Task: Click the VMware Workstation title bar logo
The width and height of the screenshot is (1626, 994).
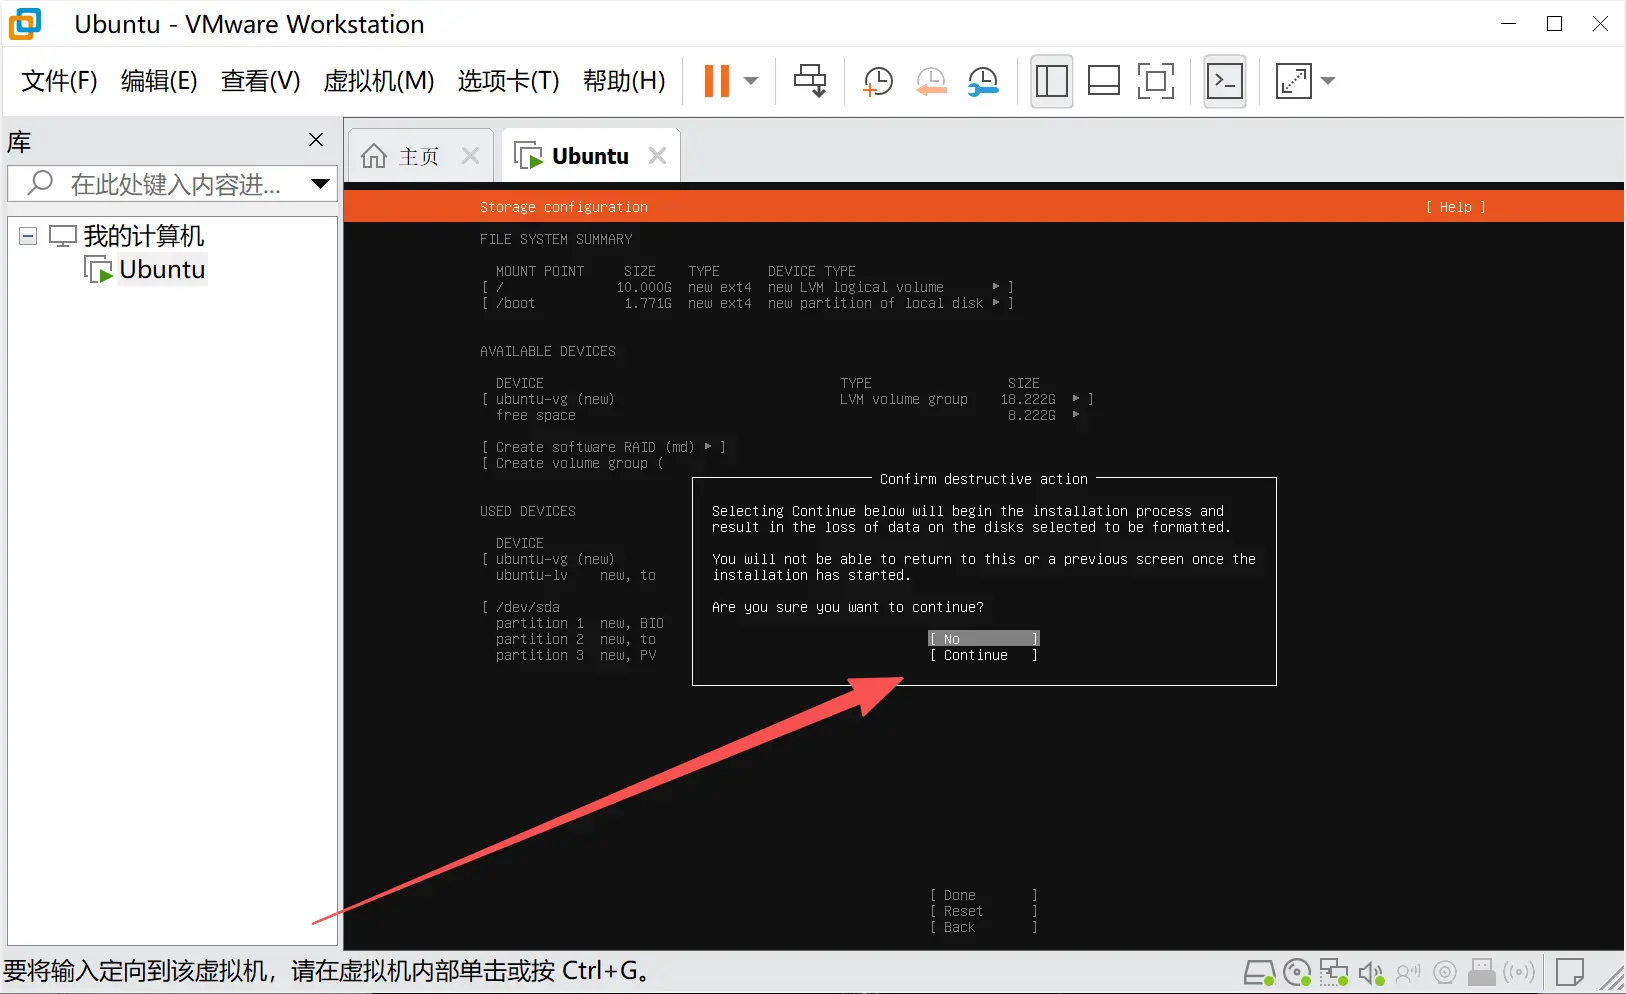Action: [x=25, y=23]
